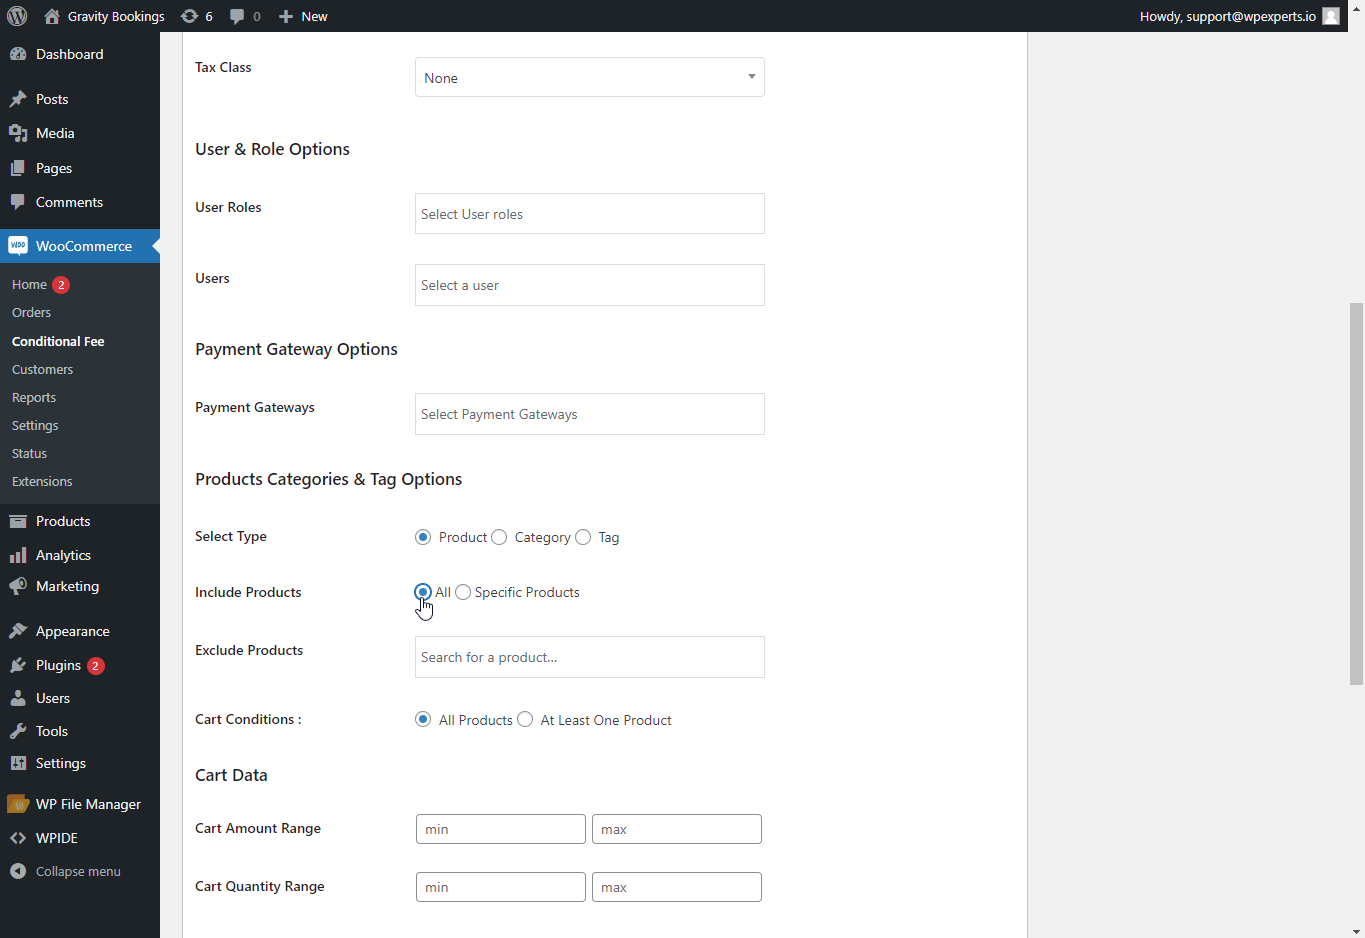Select At Least One Product condition
The width and height of the screenshot is (1365, 938).
click(525, 720)
